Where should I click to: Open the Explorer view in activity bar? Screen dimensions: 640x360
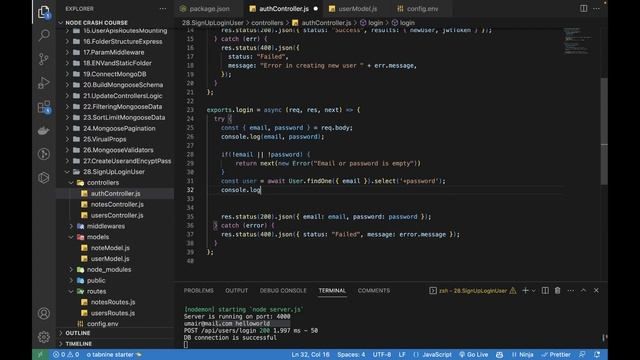(x=44, y=13)
